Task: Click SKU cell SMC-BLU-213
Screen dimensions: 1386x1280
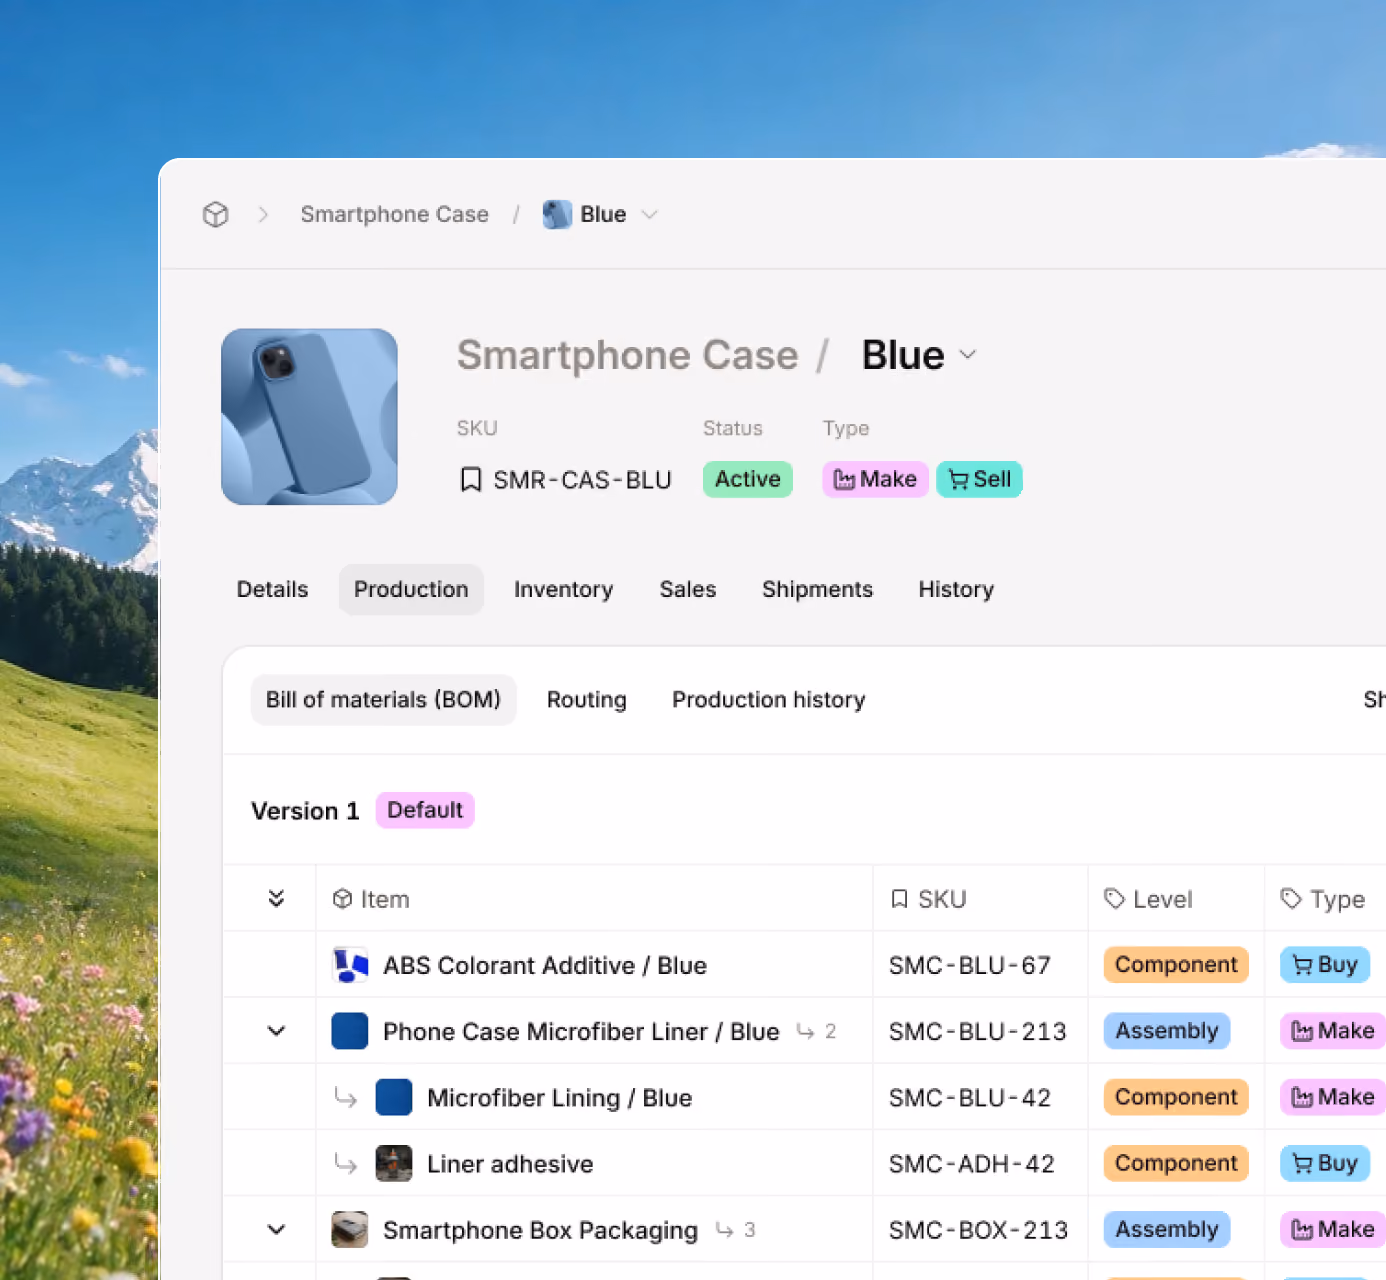Action: (978, 1031)
